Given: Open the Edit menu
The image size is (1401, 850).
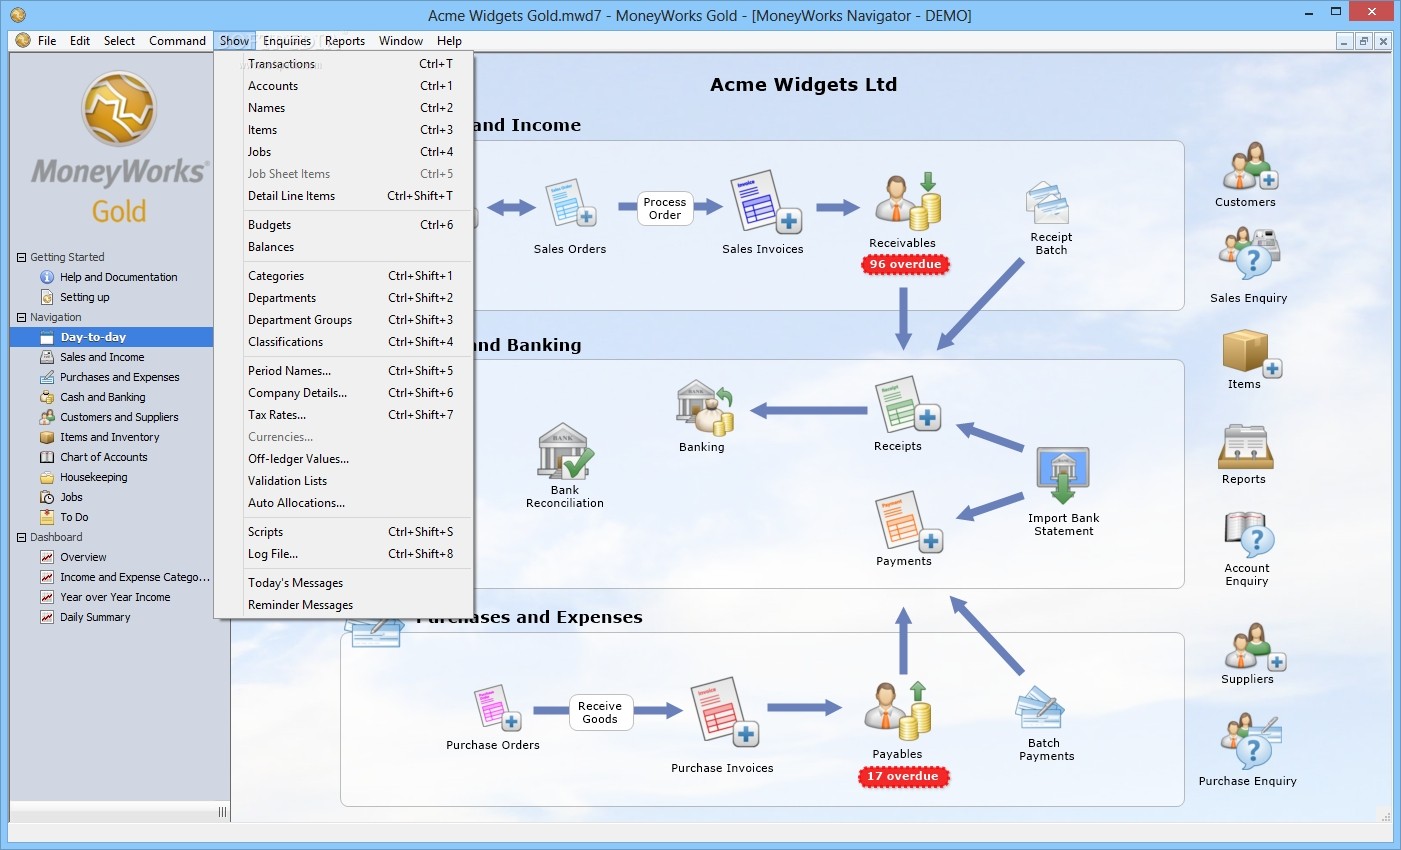Looking at the screenshot, I should click(x=80, y=41).
